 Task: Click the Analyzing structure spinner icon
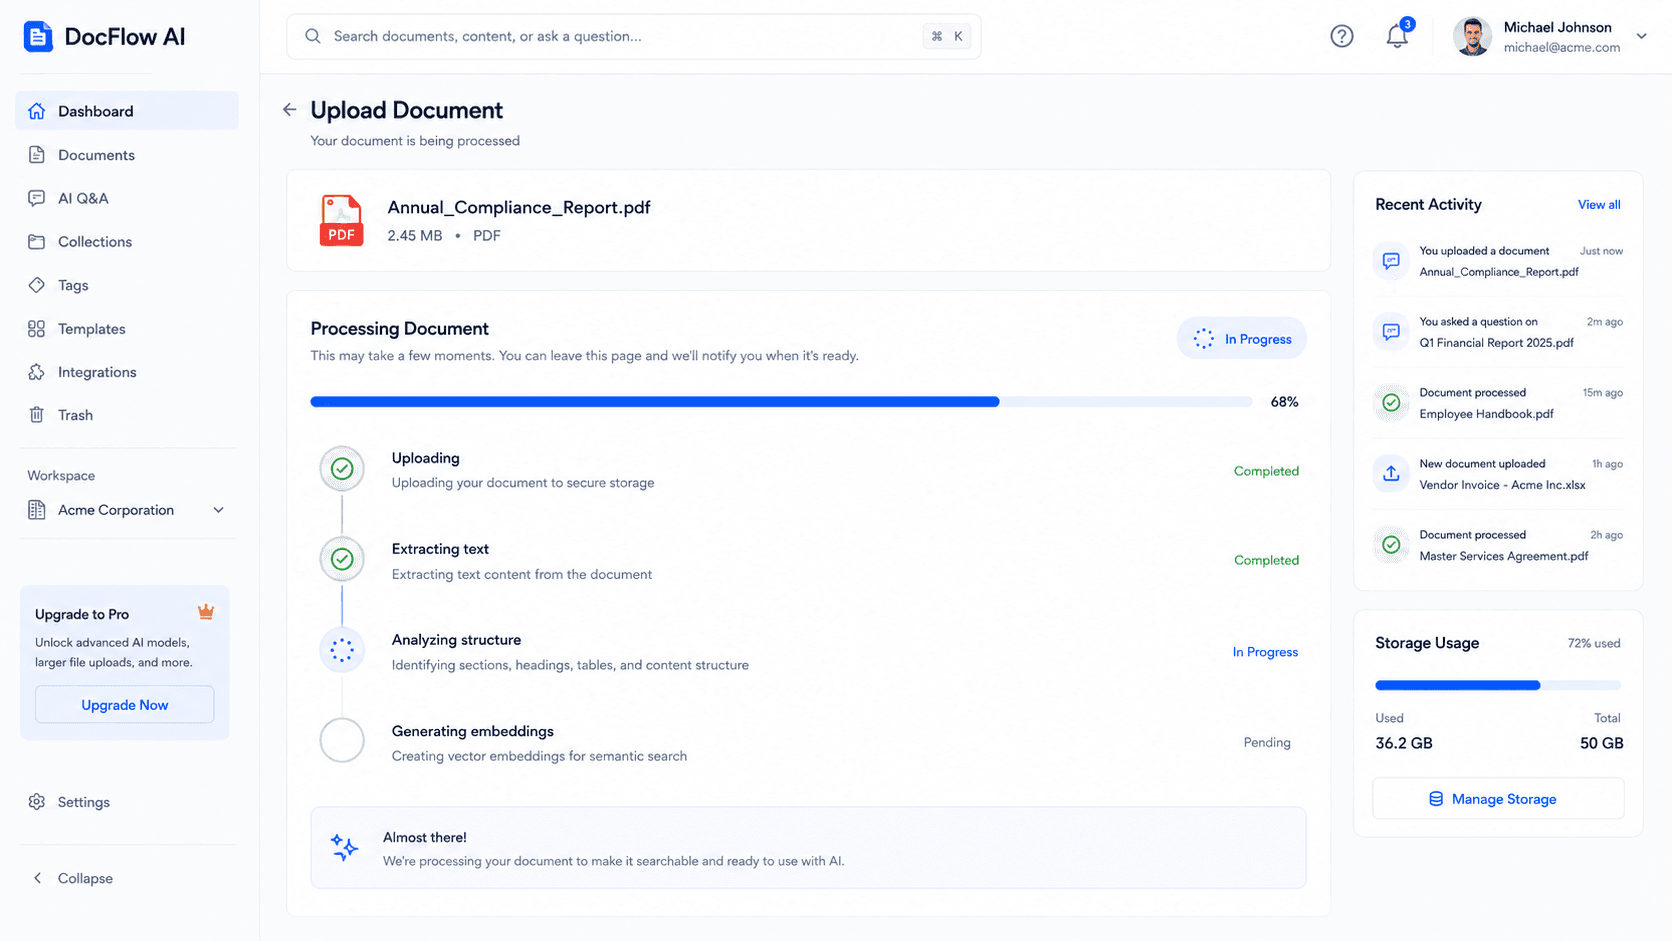(x=342, y=650)
